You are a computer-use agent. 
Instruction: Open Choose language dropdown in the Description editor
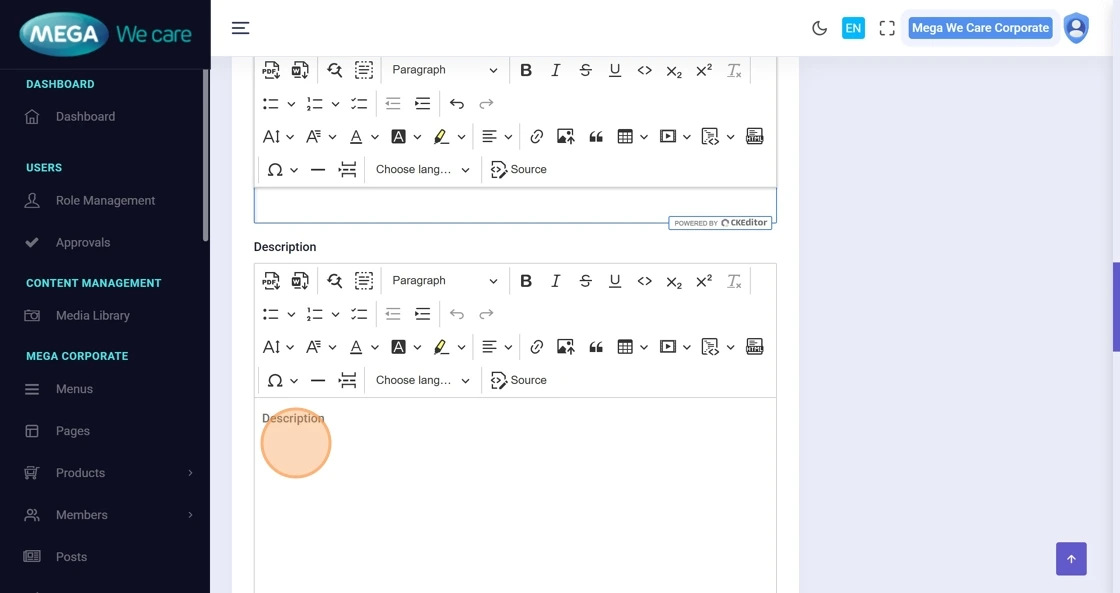(x=422, y=380)
